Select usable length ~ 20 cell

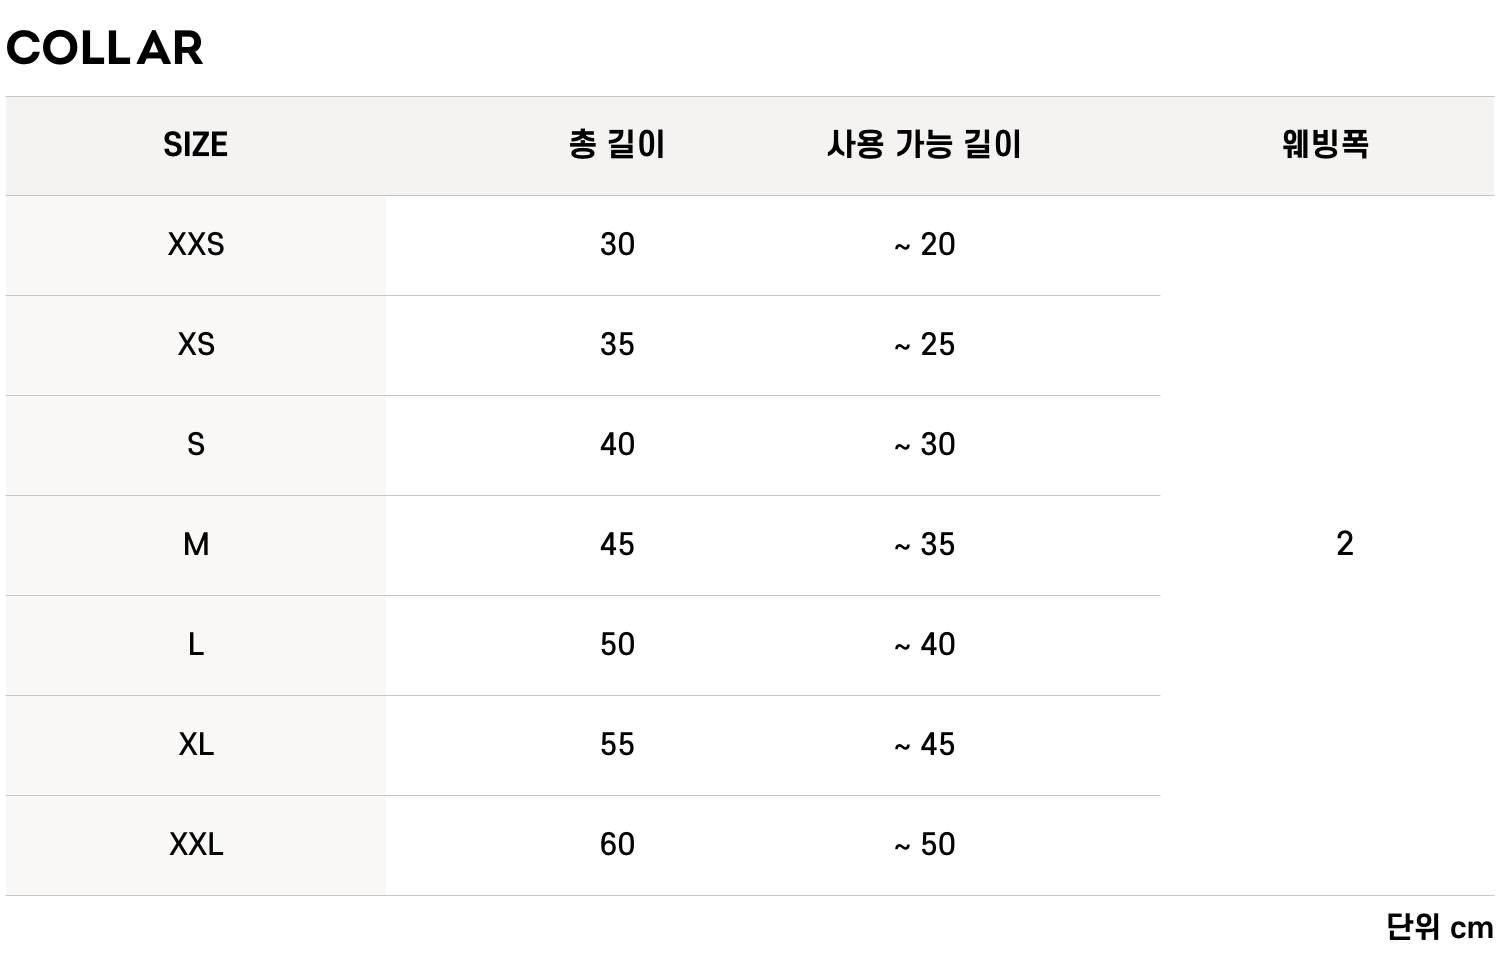point(925,245)
